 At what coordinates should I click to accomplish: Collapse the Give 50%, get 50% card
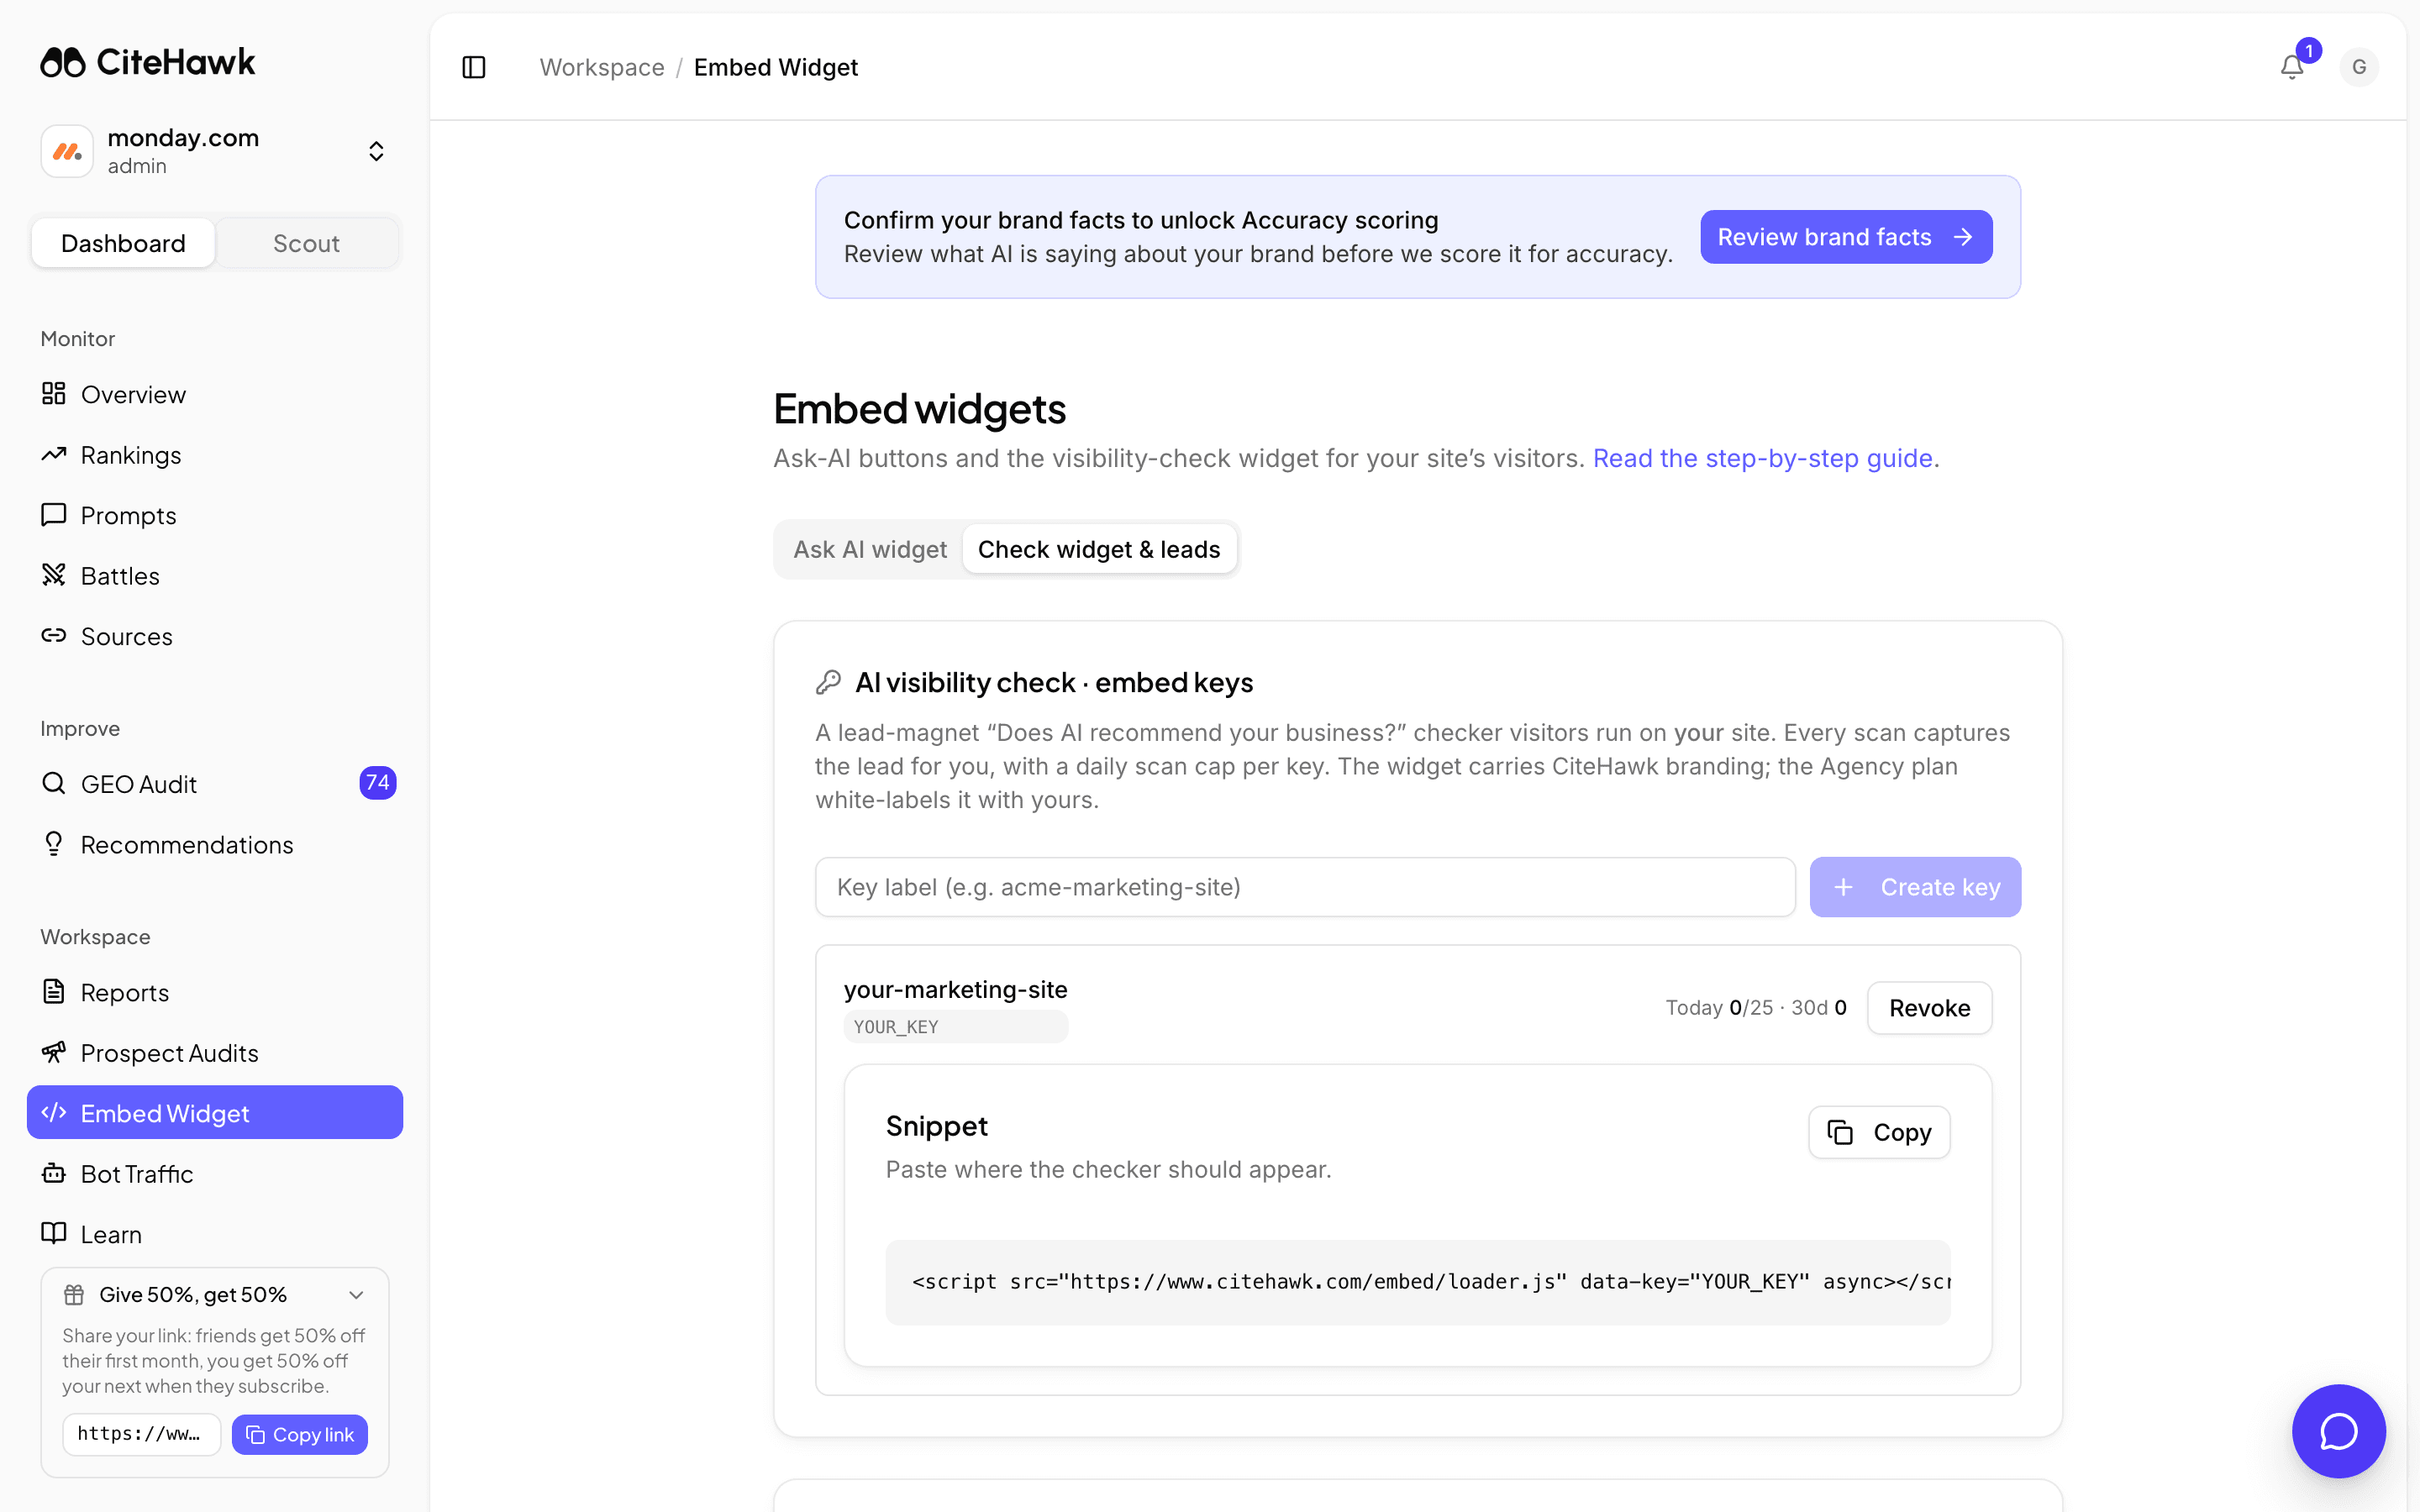point(356,1295)
